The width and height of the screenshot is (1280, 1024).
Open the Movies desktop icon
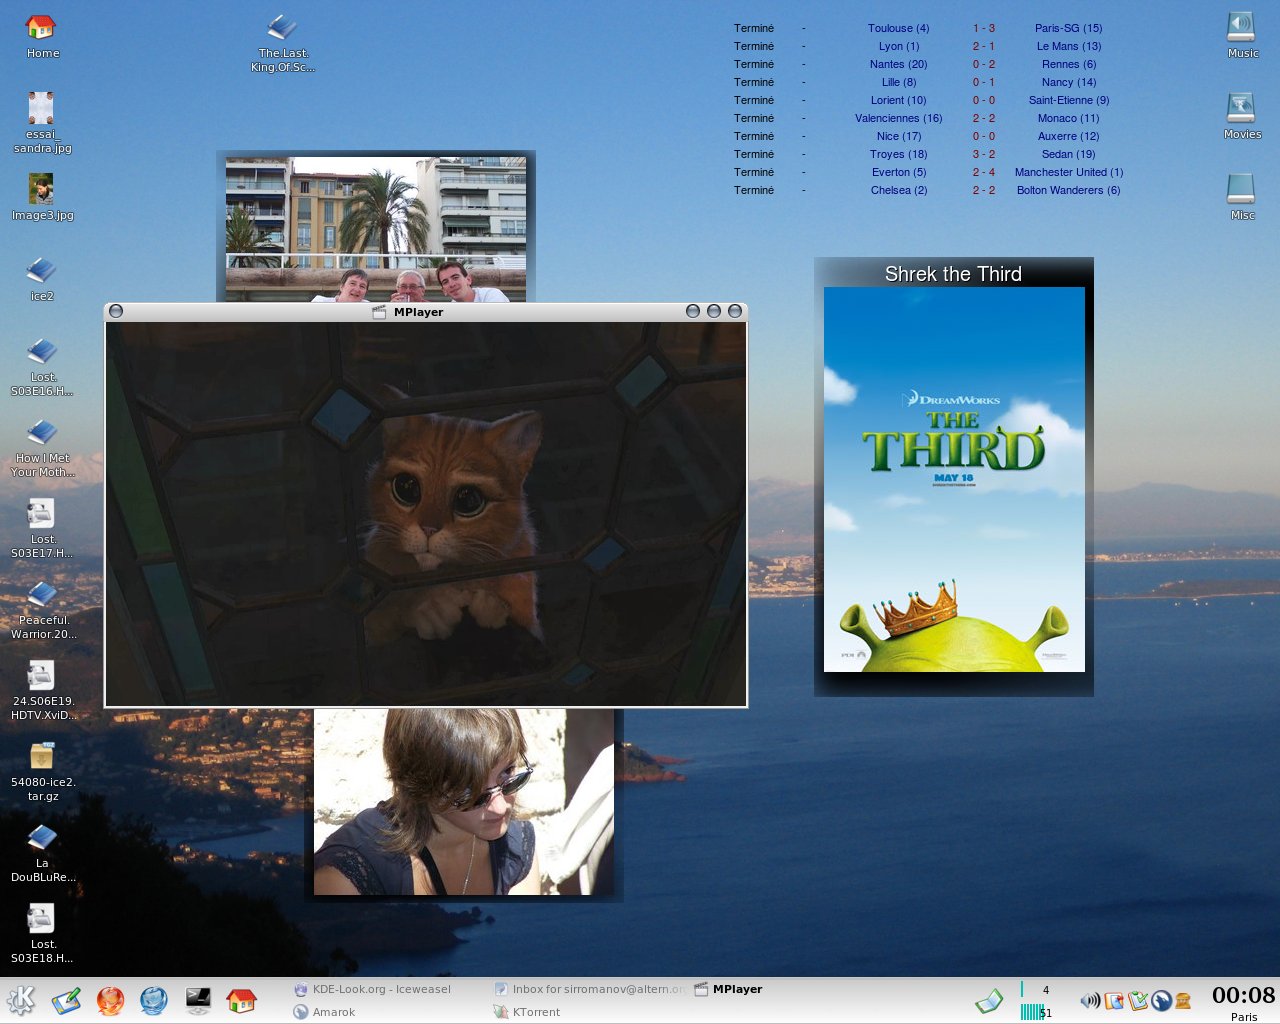click(x=1242, y=116)
